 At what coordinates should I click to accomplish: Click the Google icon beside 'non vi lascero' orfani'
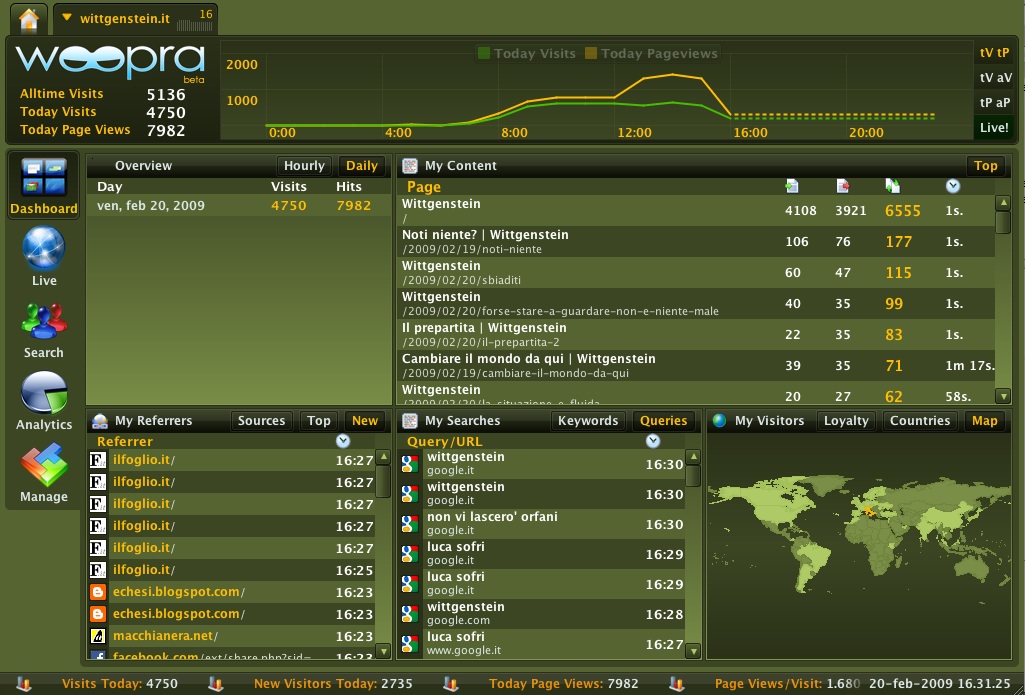[x=410, y=524]
